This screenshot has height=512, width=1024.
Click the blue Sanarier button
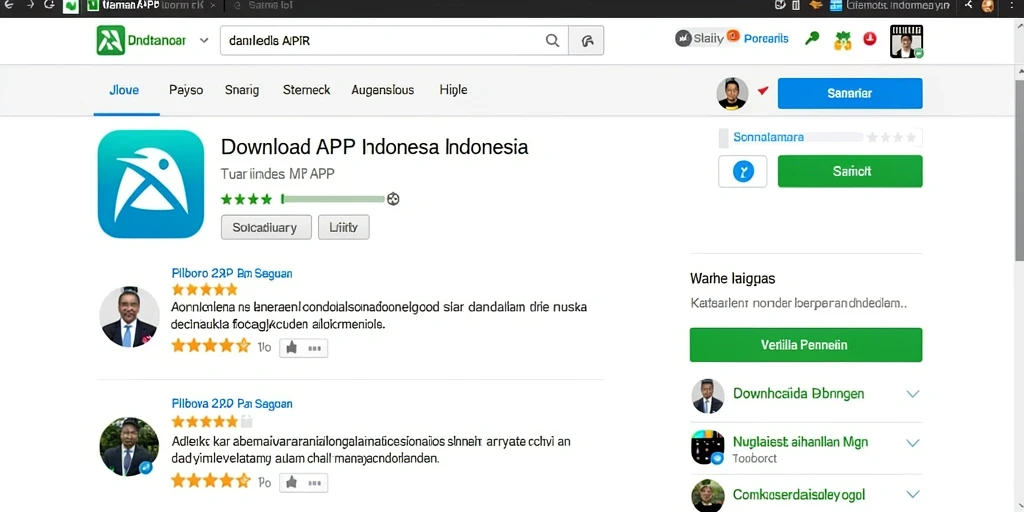click(x=850, y=93)
